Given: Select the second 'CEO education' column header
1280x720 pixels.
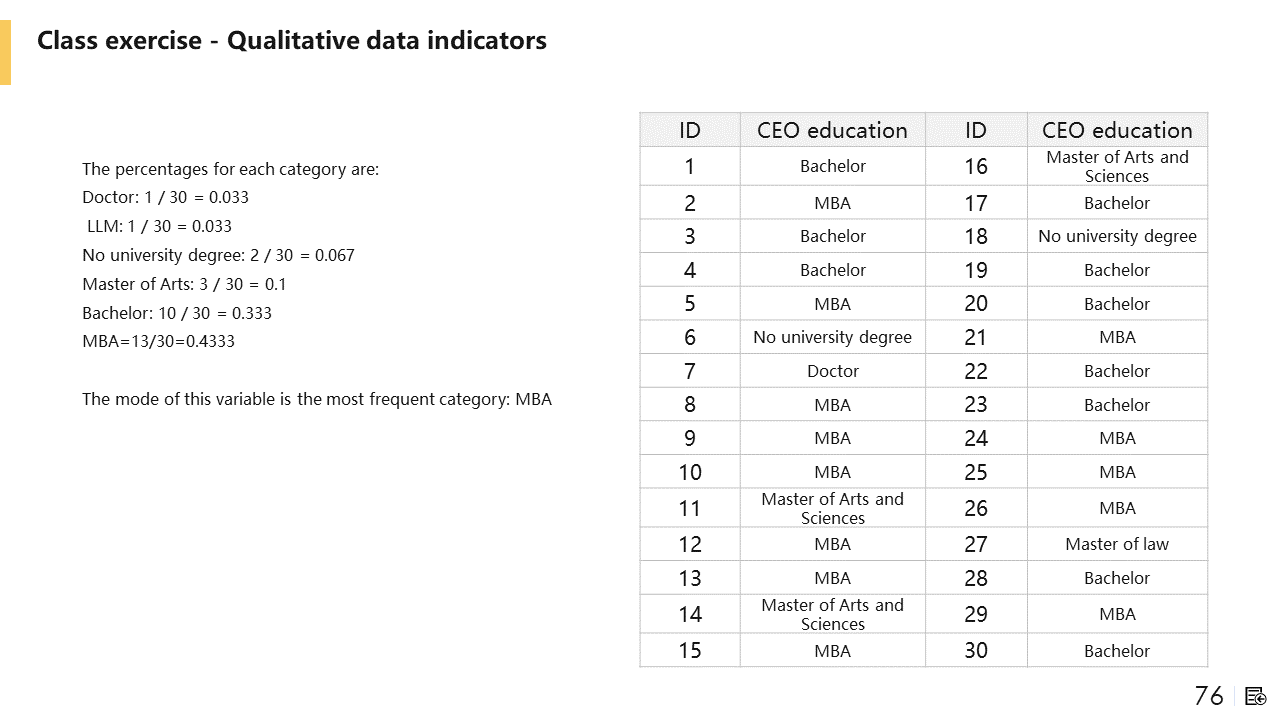Looking at the screenshot, I should [1117, 130].
